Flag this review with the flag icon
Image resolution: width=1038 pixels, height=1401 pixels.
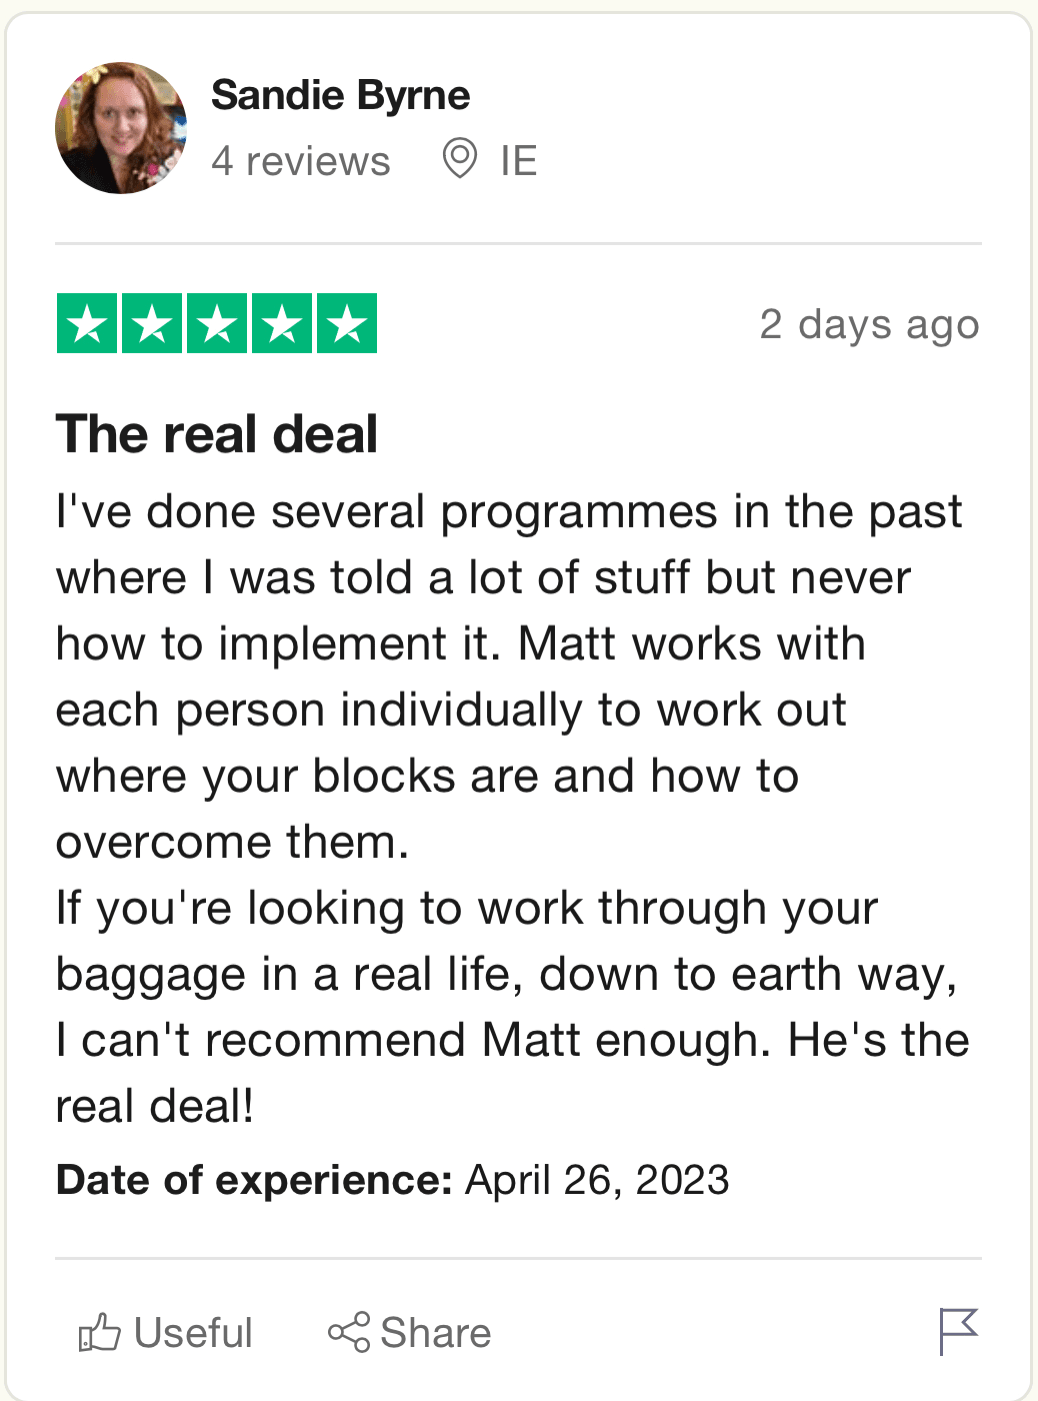tap(958, 1332)
